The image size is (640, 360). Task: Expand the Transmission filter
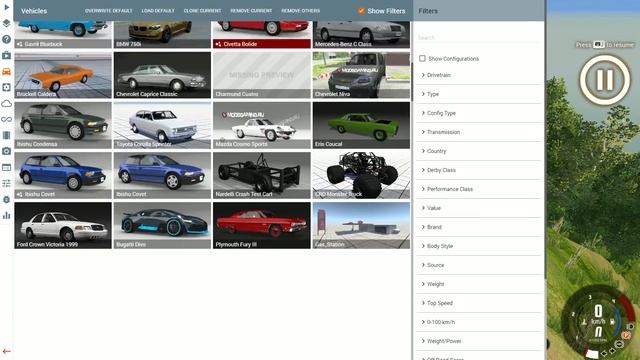[x=479, y=132]
